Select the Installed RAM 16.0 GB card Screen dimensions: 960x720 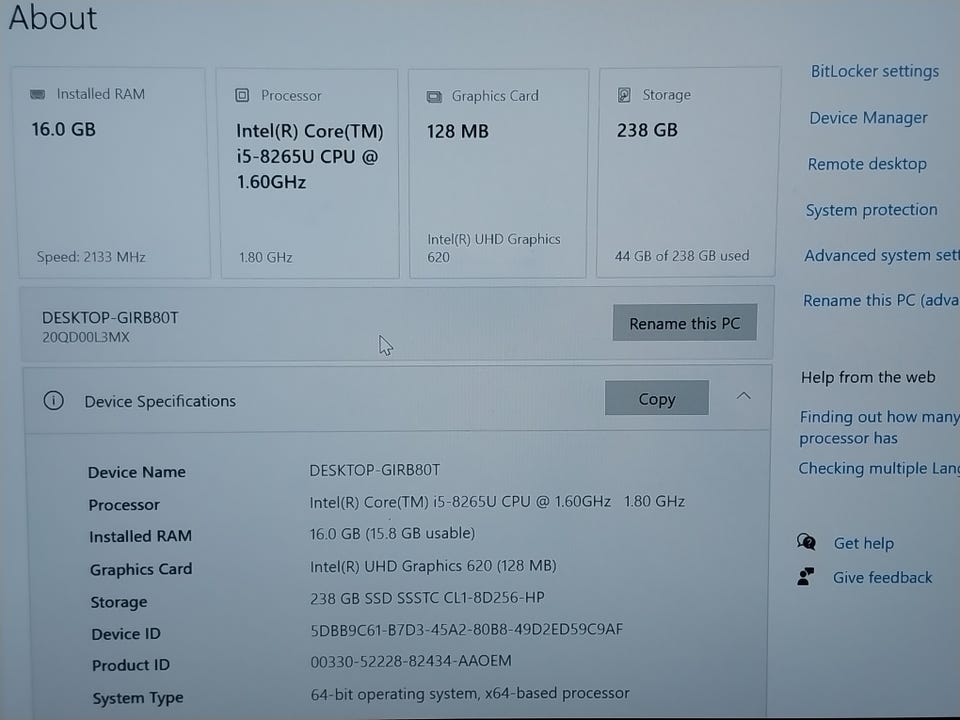(x=113, y=173)
